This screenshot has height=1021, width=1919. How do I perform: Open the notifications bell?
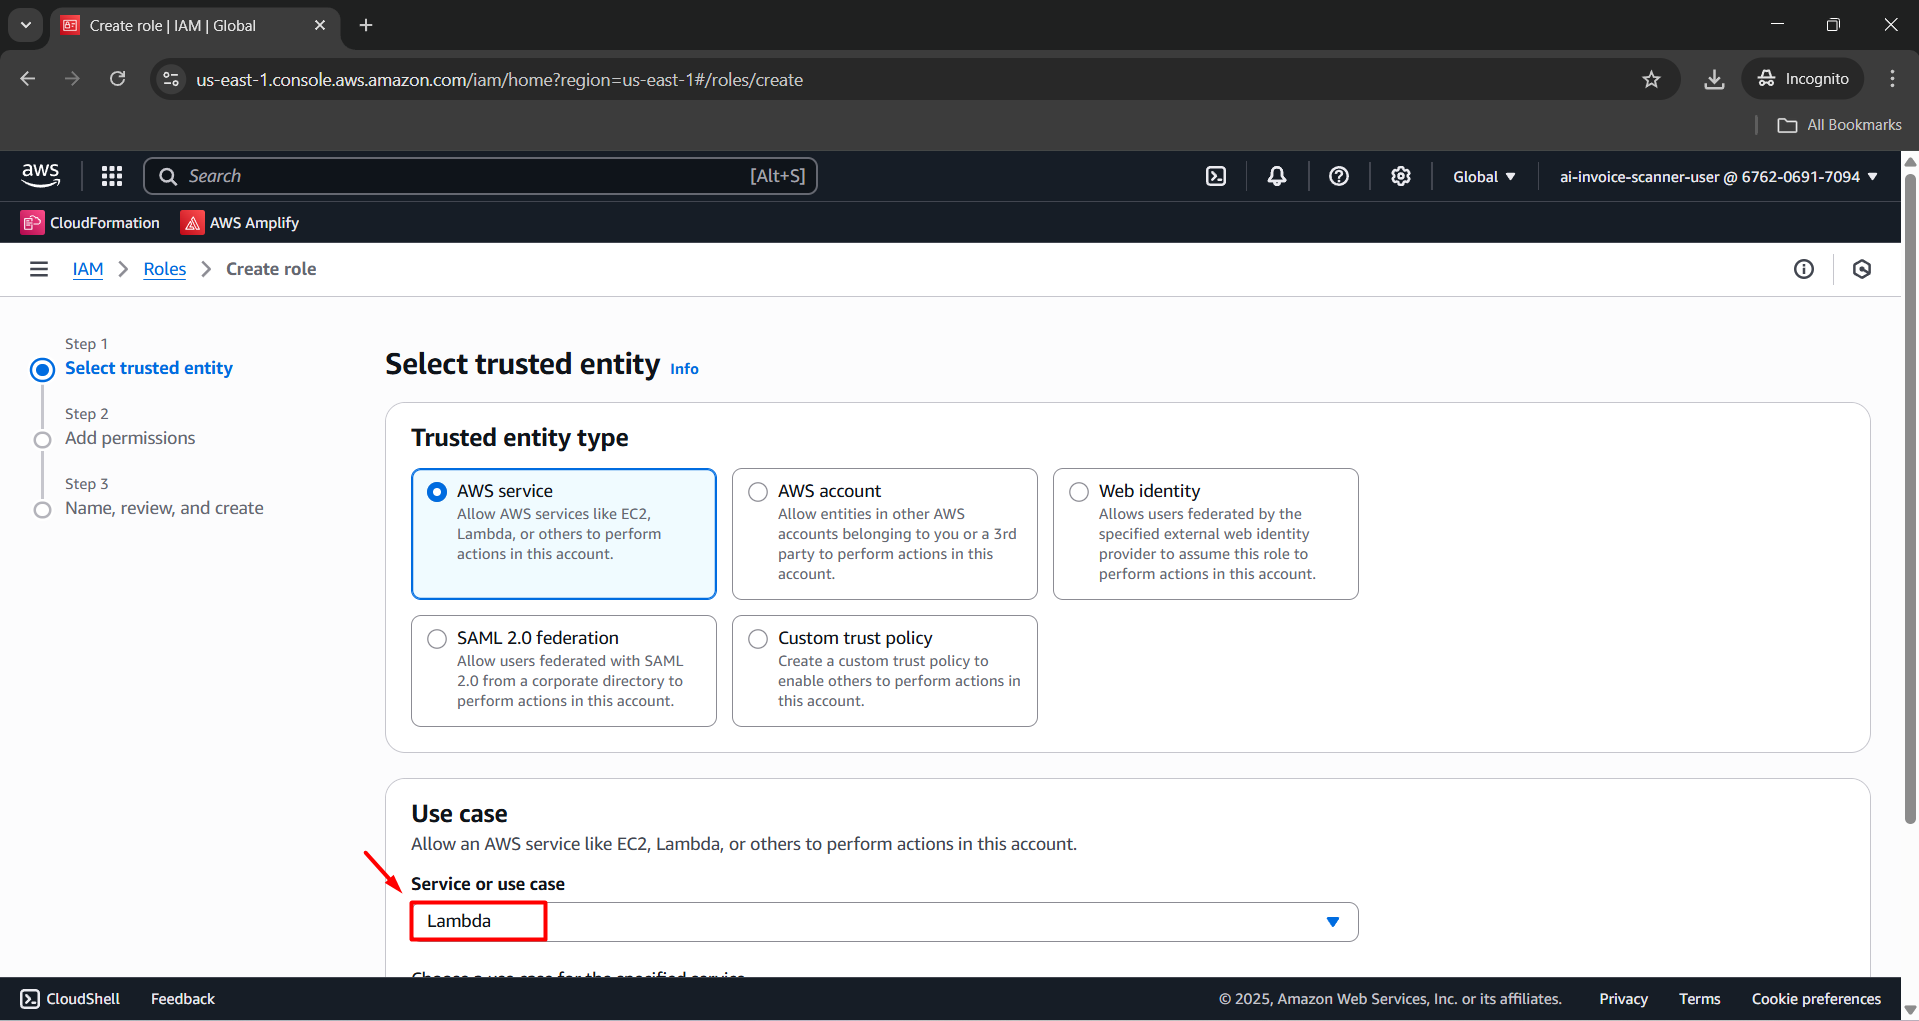click(x=1277, y=176)
